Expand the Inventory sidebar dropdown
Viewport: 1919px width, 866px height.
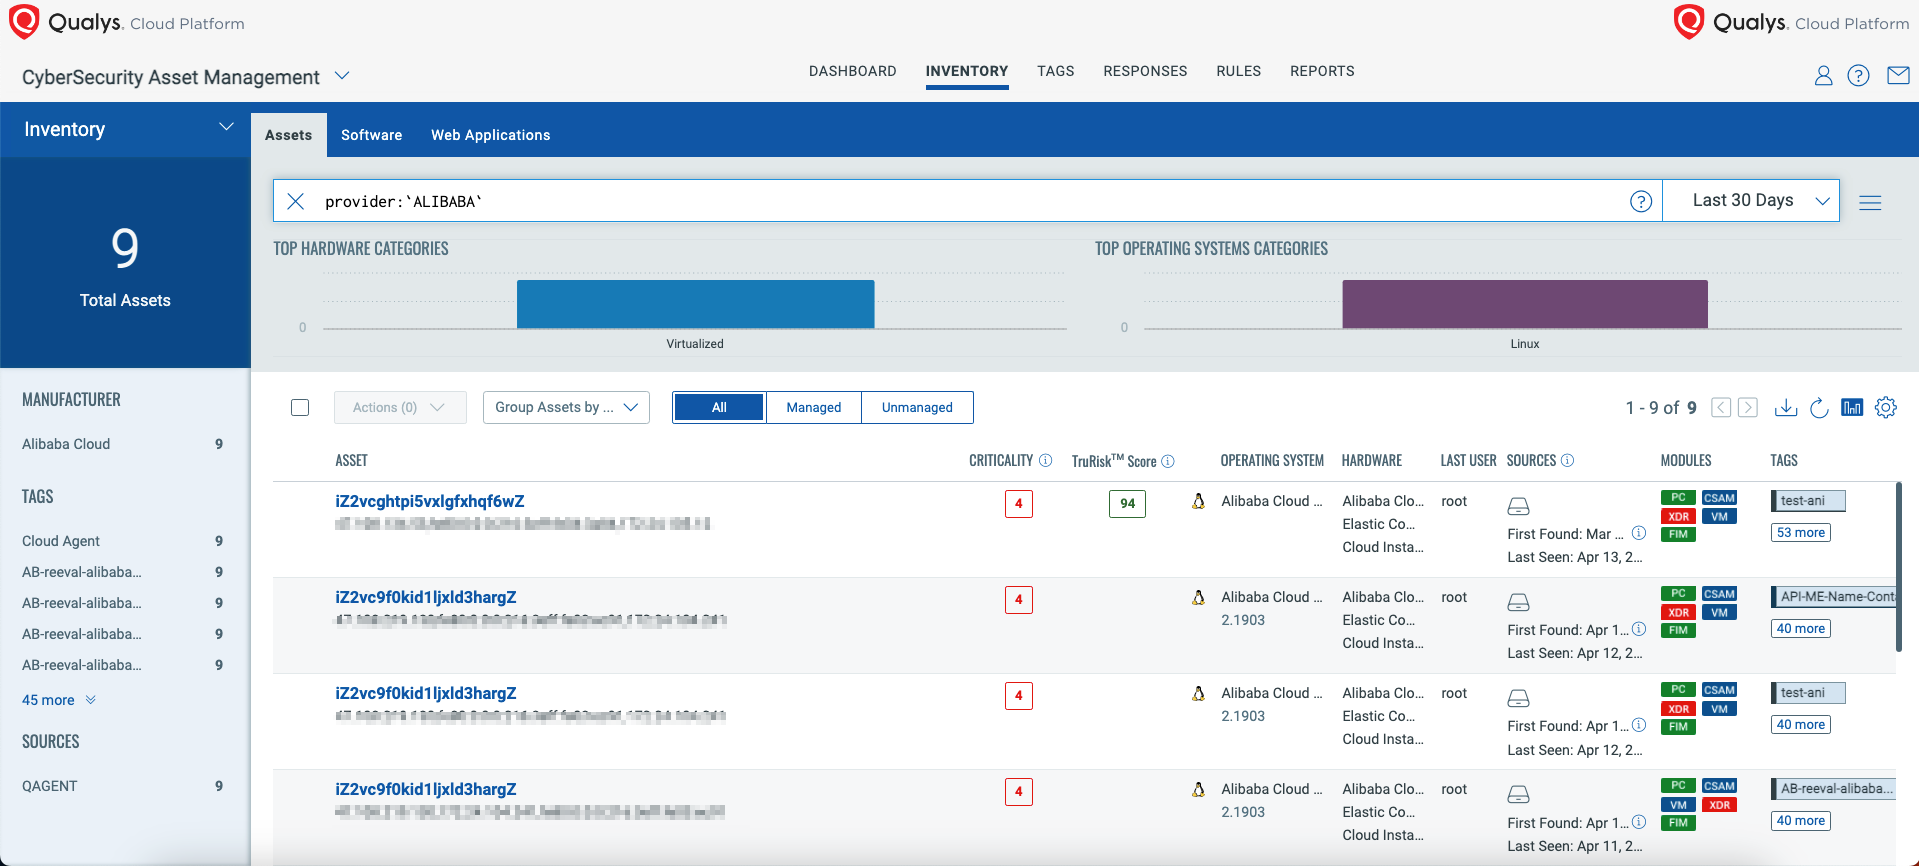pos(226,127)
